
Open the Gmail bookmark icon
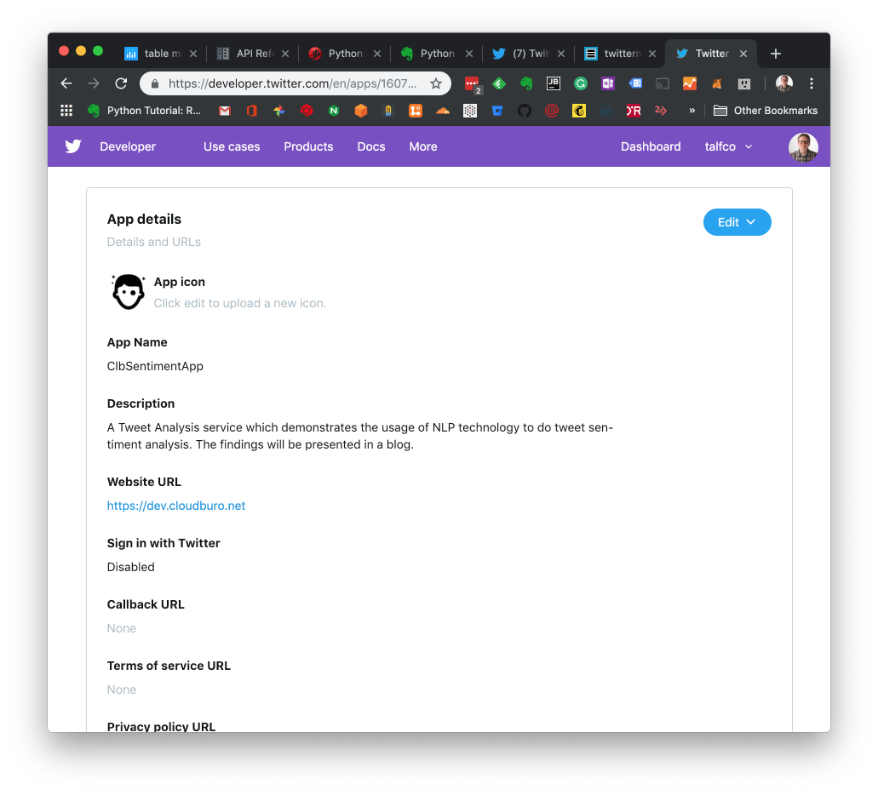225,111
